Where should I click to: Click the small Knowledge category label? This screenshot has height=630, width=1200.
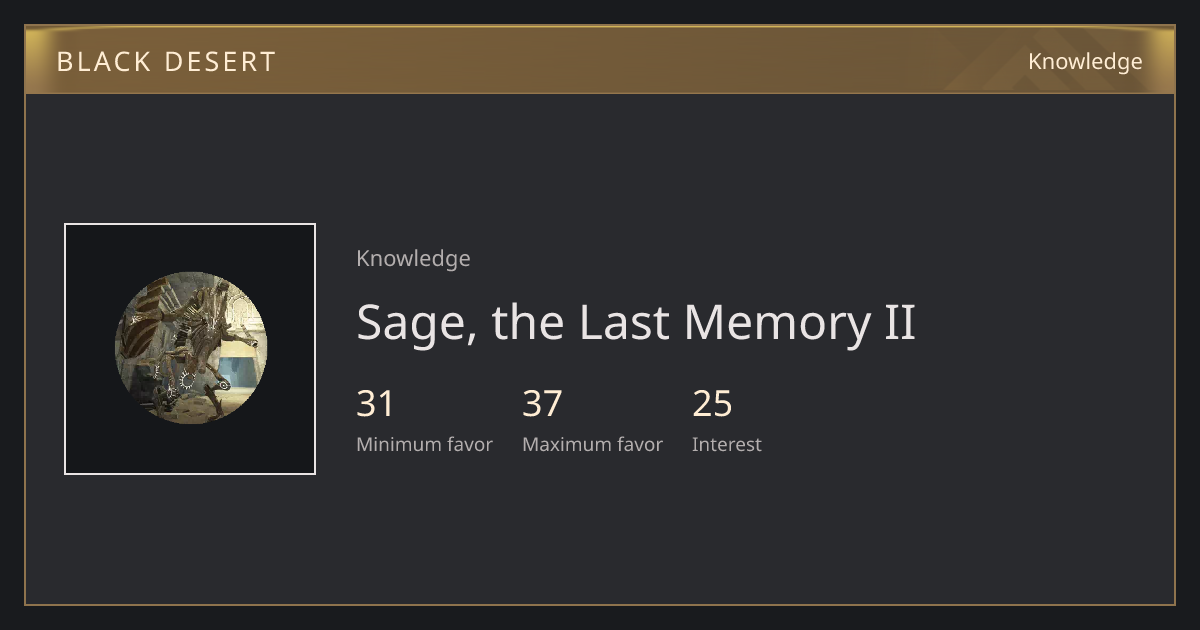[x=413, y=259]
